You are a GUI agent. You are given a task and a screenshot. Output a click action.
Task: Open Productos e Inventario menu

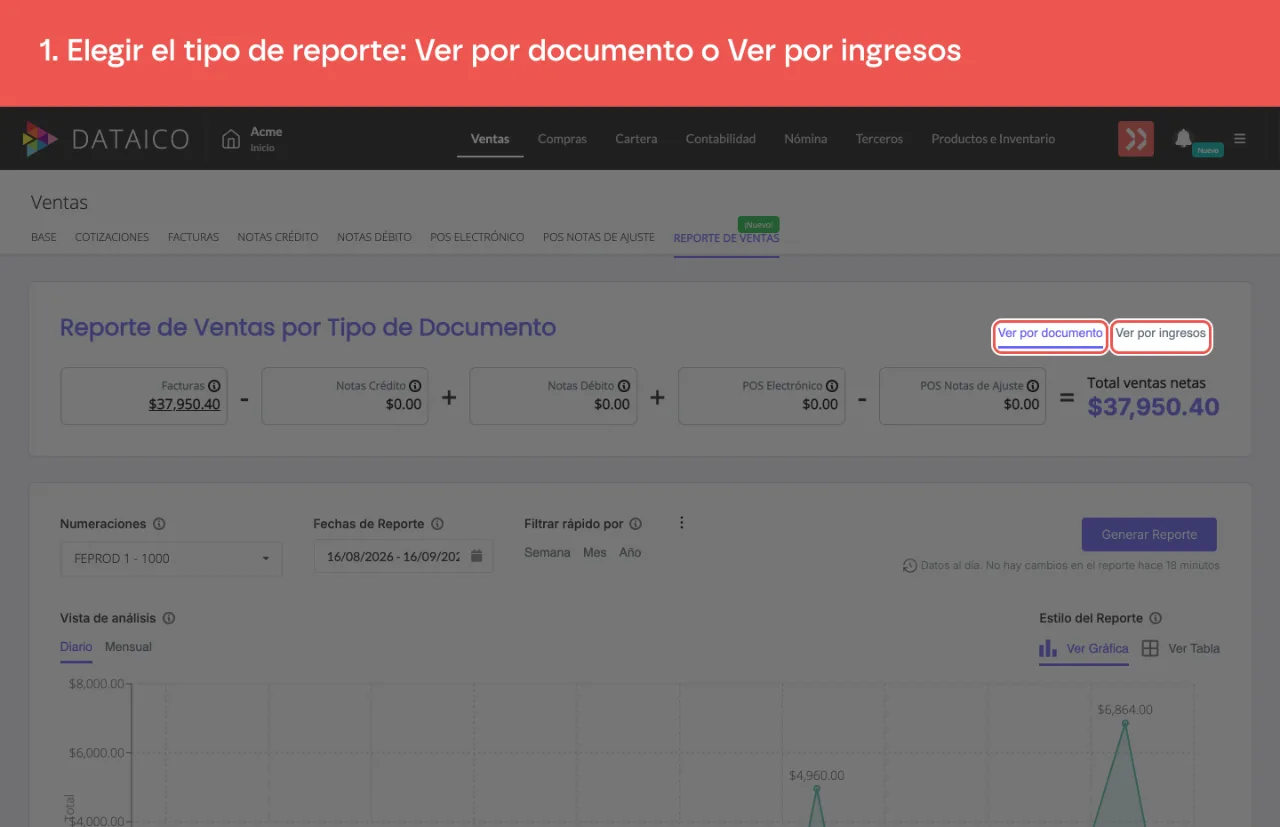coord(993,139)
